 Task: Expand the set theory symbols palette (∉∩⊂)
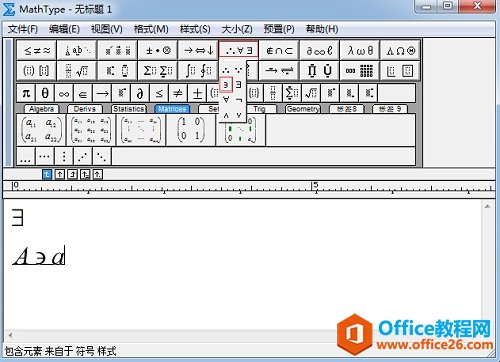pos(279,51)
